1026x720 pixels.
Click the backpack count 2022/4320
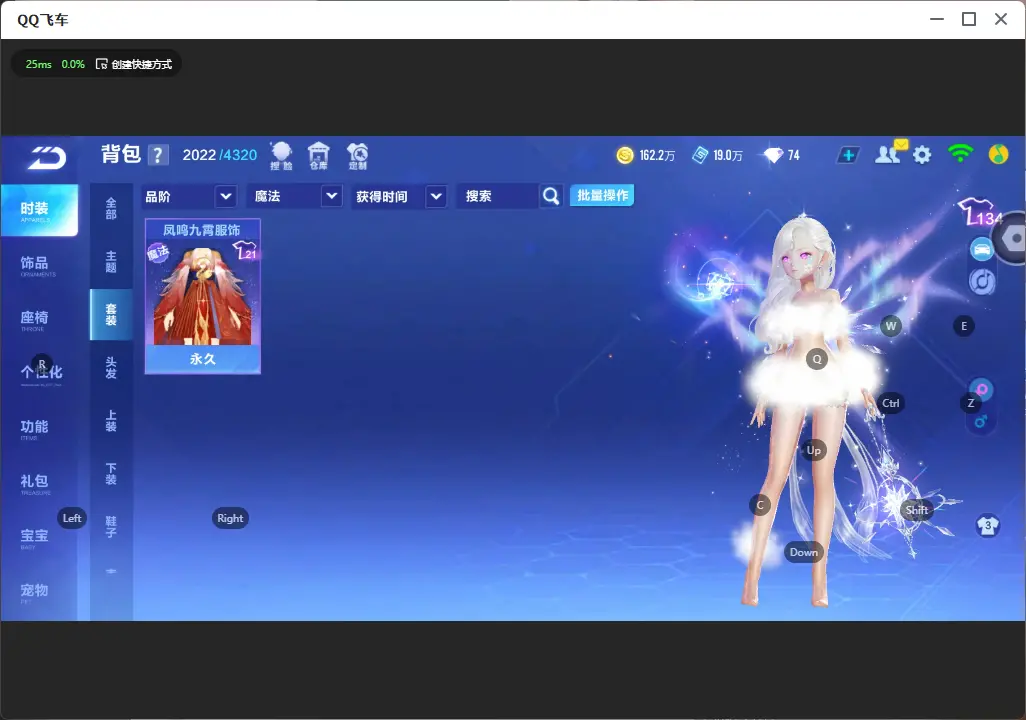[220, 155]
